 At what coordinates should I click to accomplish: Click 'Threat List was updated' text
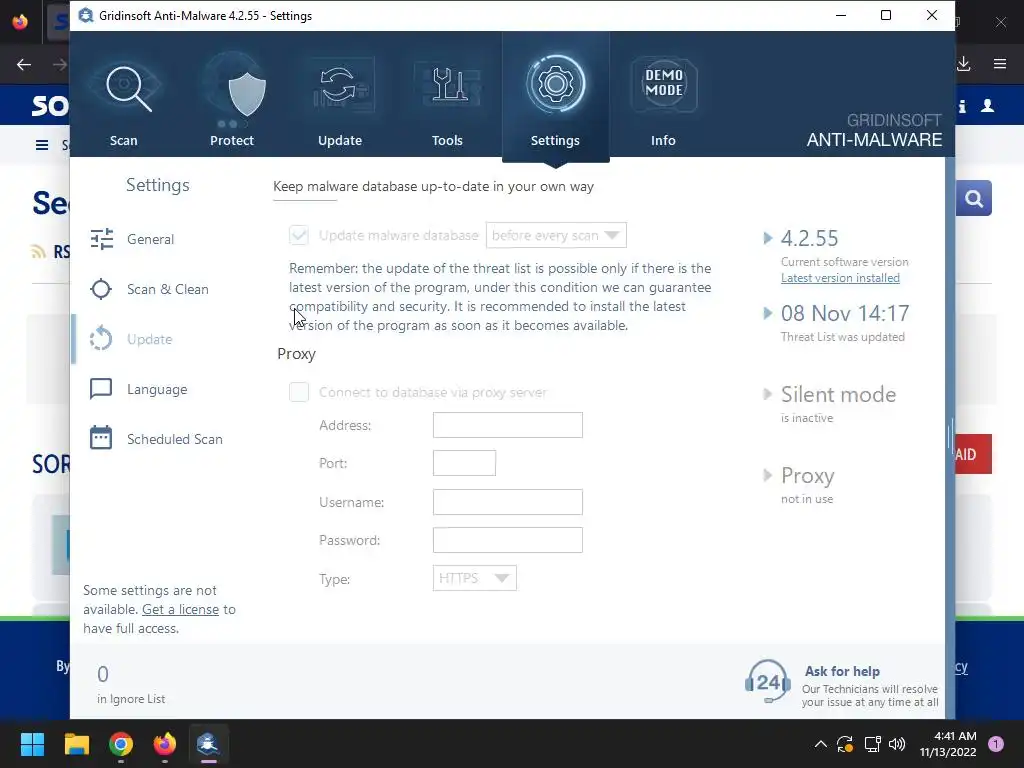click(843, 337)
